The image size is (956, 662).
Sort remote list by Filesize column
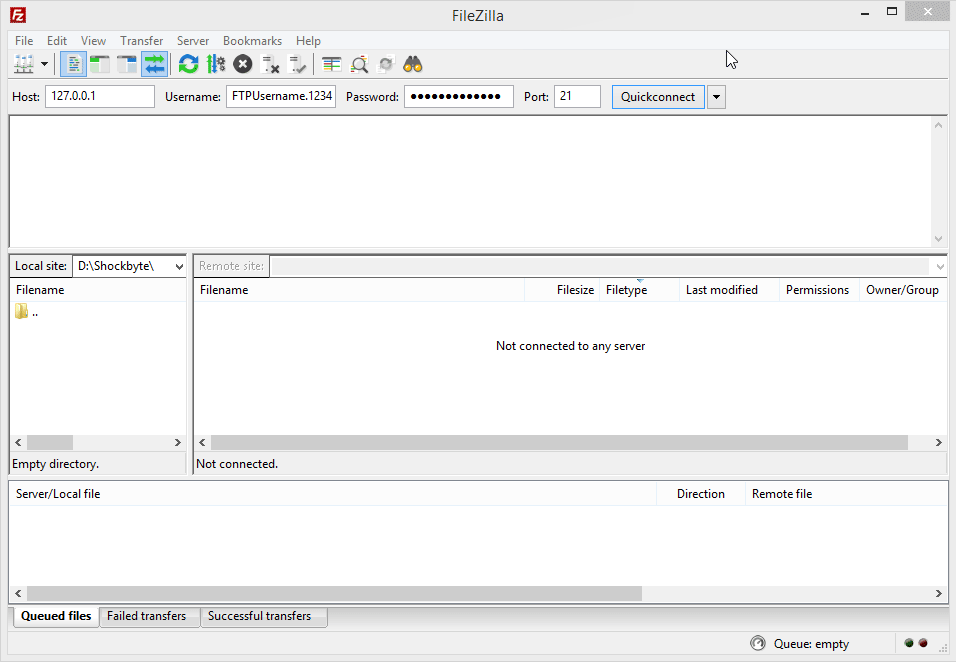point(562,290)
